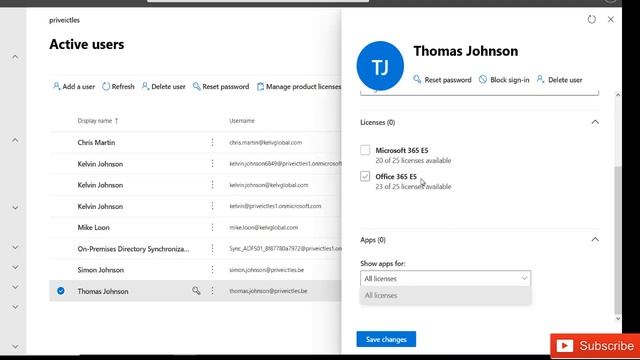This screenshot has width=640, height=360.
Task: Select Mike Loon user
Action: click(x=93, y=227)
